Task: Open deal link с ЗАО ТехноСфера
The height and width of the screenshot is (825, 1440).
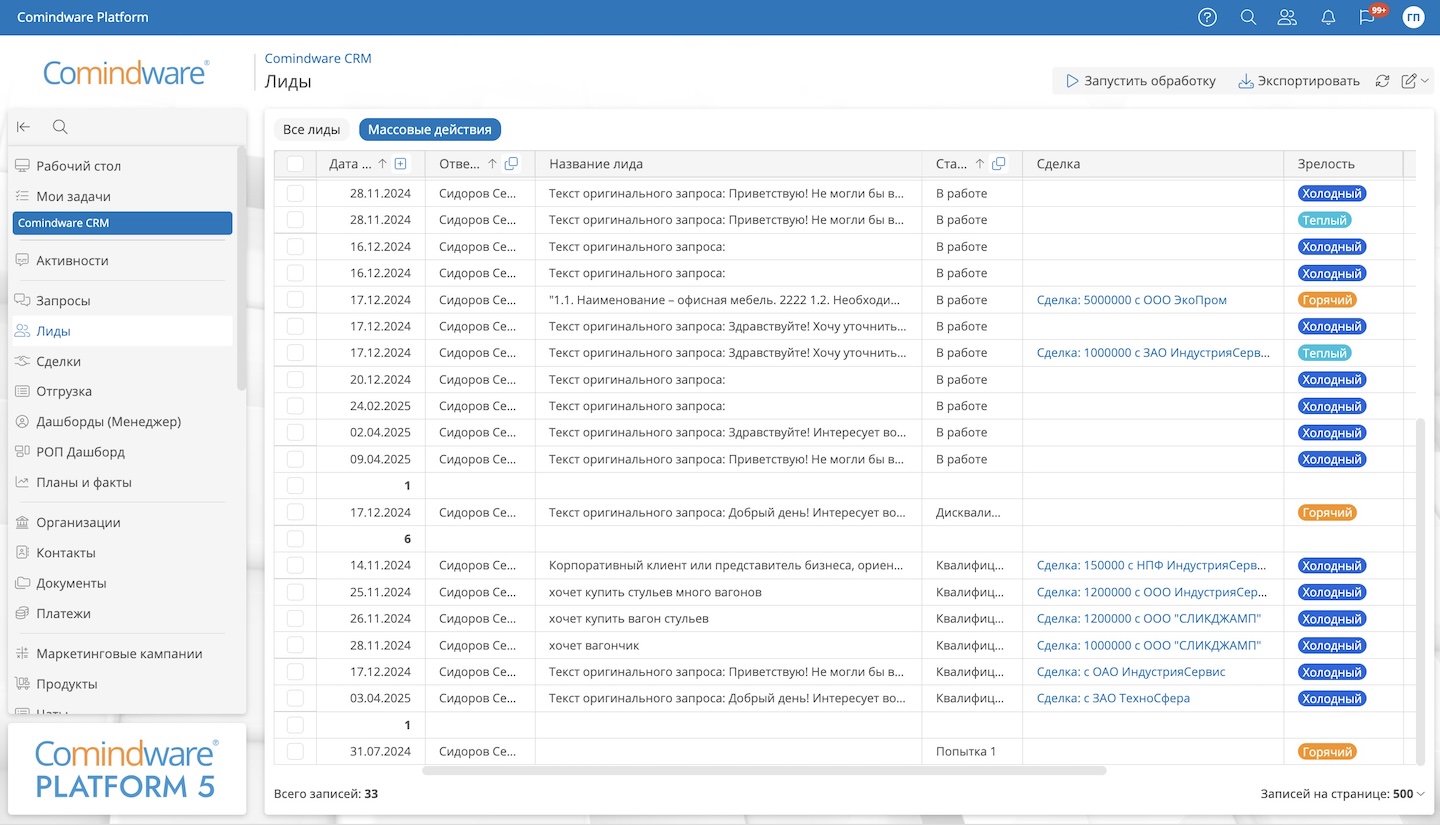Action: coord(1113,698)
